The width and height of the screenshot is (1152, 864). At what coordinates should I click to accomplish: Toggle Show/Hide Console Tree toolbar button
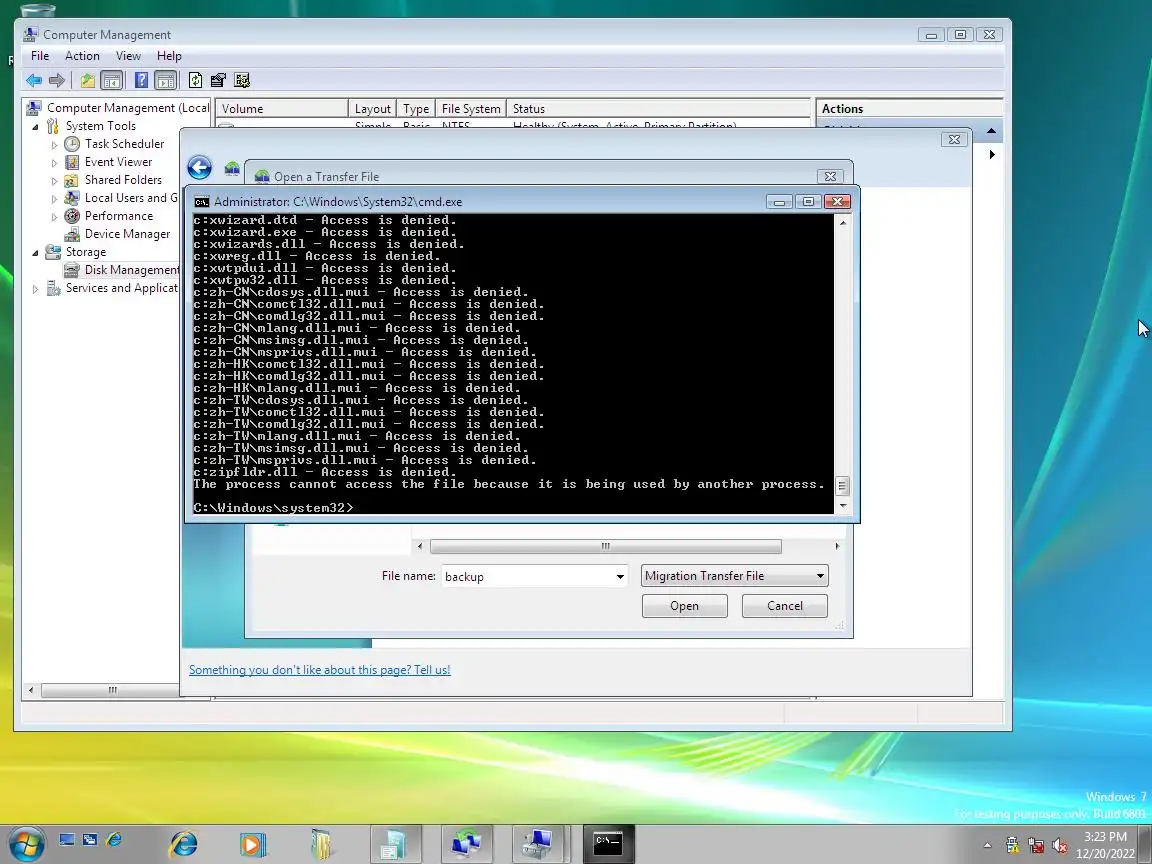tap(112, 80)
